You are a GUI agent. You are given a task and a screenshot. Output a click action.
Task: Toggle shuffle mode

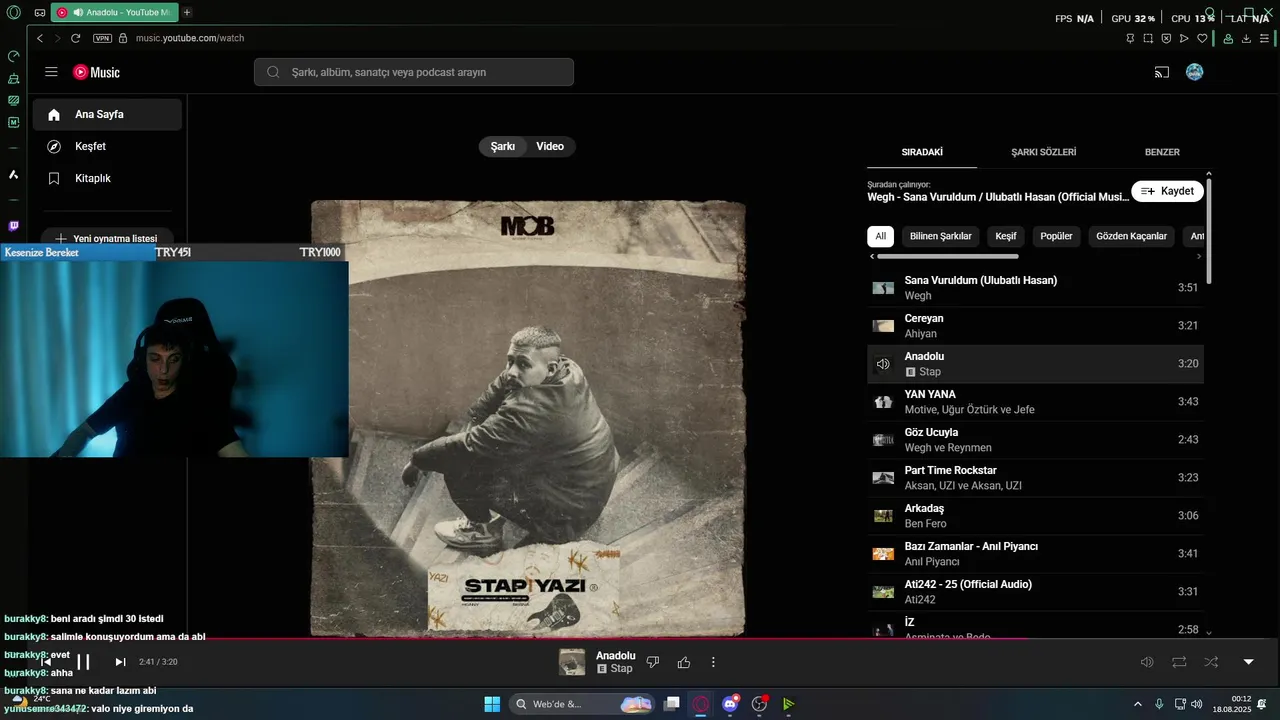1211,662
